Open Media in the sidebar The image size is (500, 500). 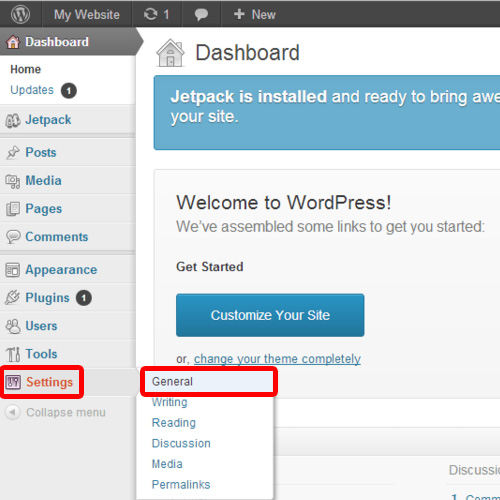[44, 181]
